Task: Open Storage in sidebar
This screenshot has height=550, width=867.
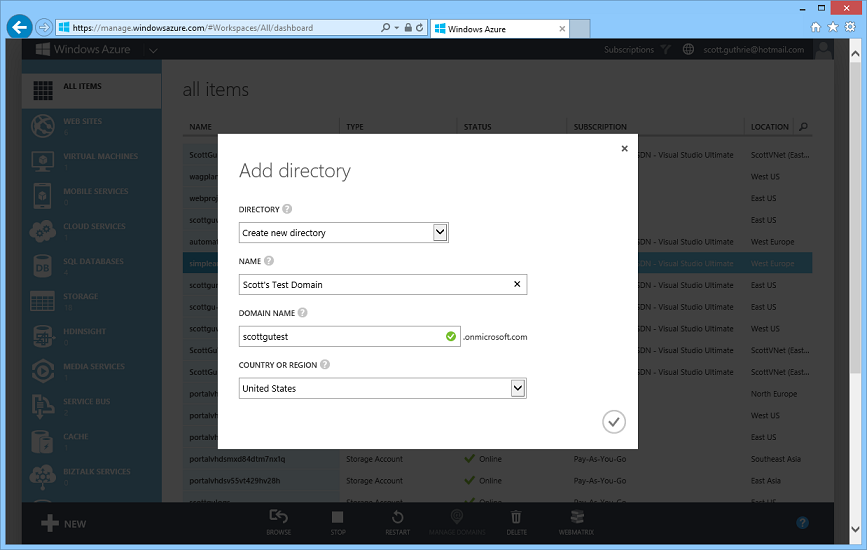Action: [x=91, y=301]
